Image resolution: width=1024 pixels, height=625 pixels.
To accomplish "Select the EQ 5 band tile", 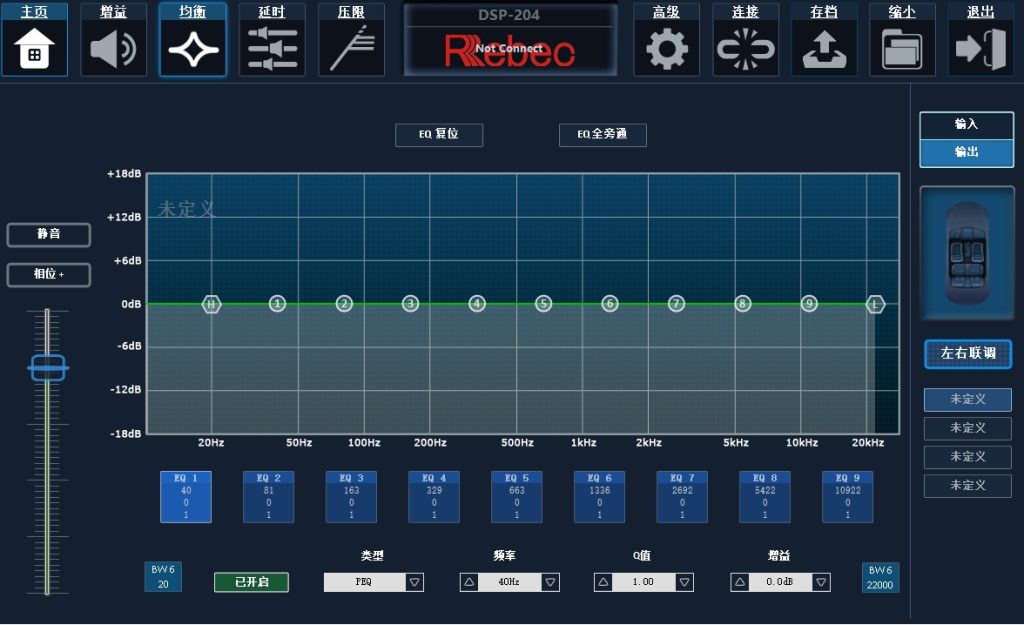I will [x=517, y=496].
